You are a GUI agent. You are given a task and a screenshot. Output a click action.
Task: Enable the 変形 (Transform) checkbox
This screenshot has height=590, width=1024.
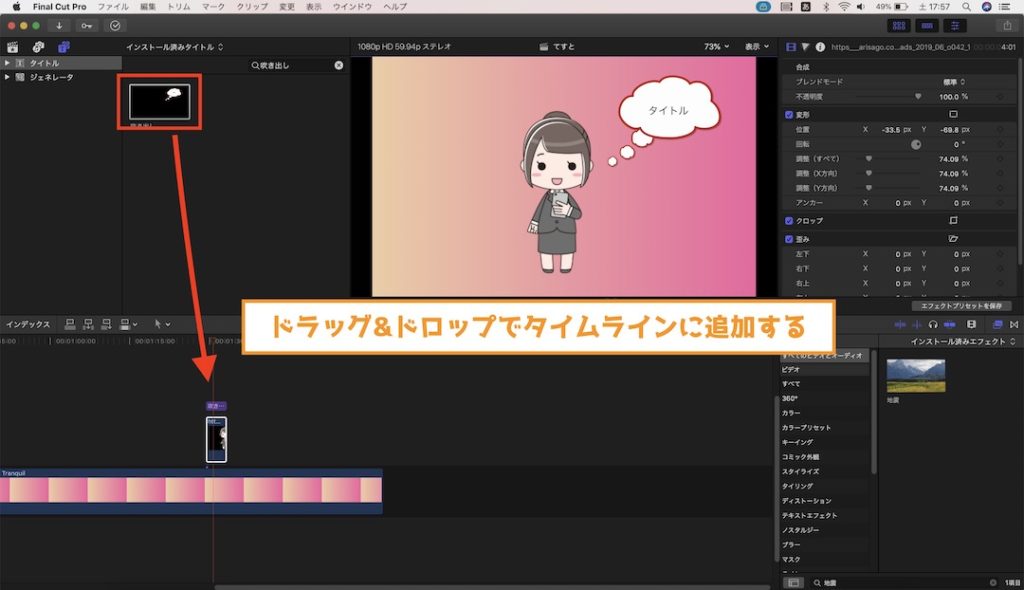point(788,113)
